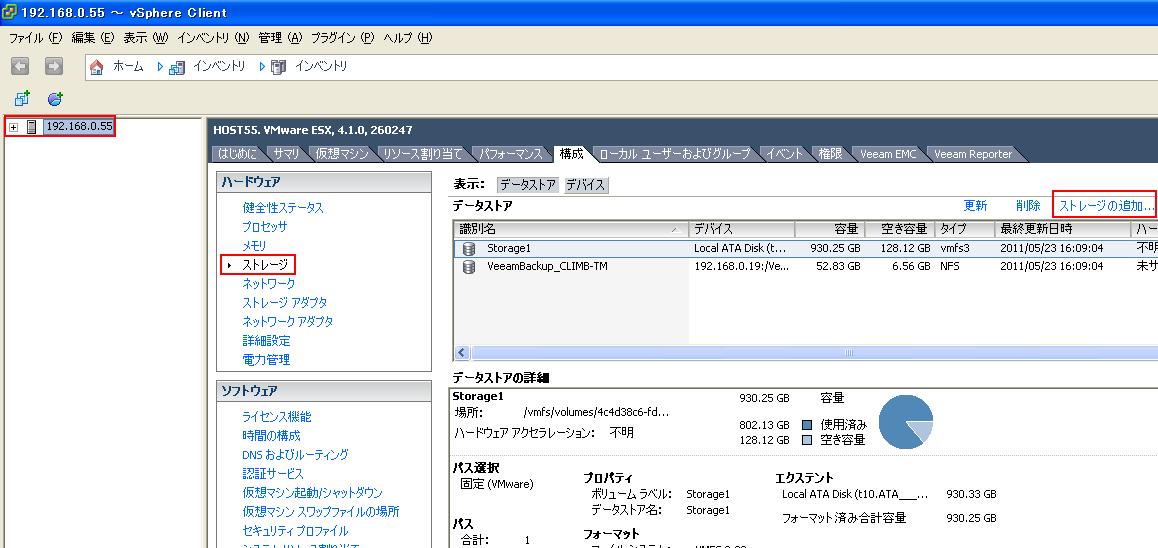The height and width of the screenshot is (548, 1158).
Task: Open the ファイル(F) menu
Action: coord(35,38)
